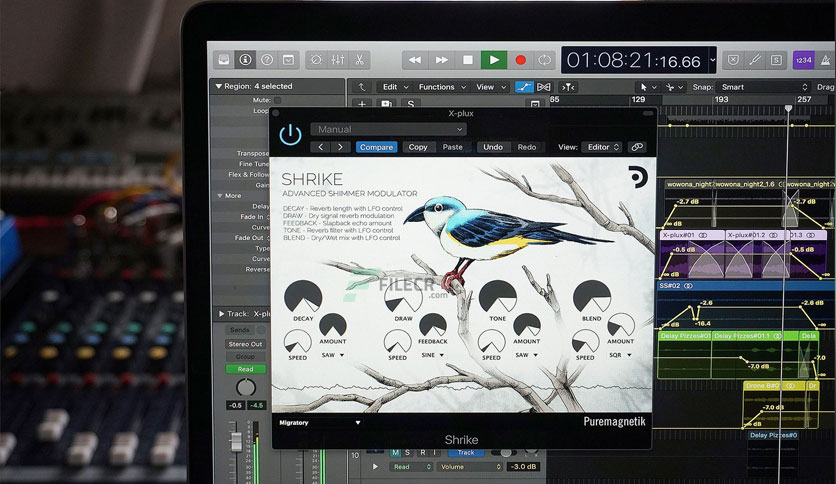
Task: Click the red Record button
Action: click(520, 60)
